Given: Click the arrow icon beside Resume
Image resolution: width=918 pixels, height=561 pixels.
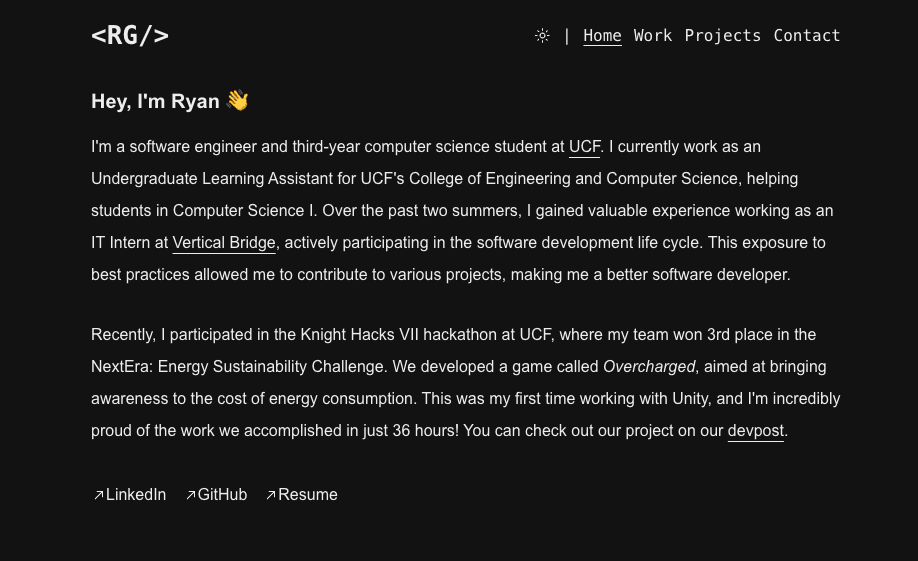Looking at the screenshot, I should [x=271, y=495].
